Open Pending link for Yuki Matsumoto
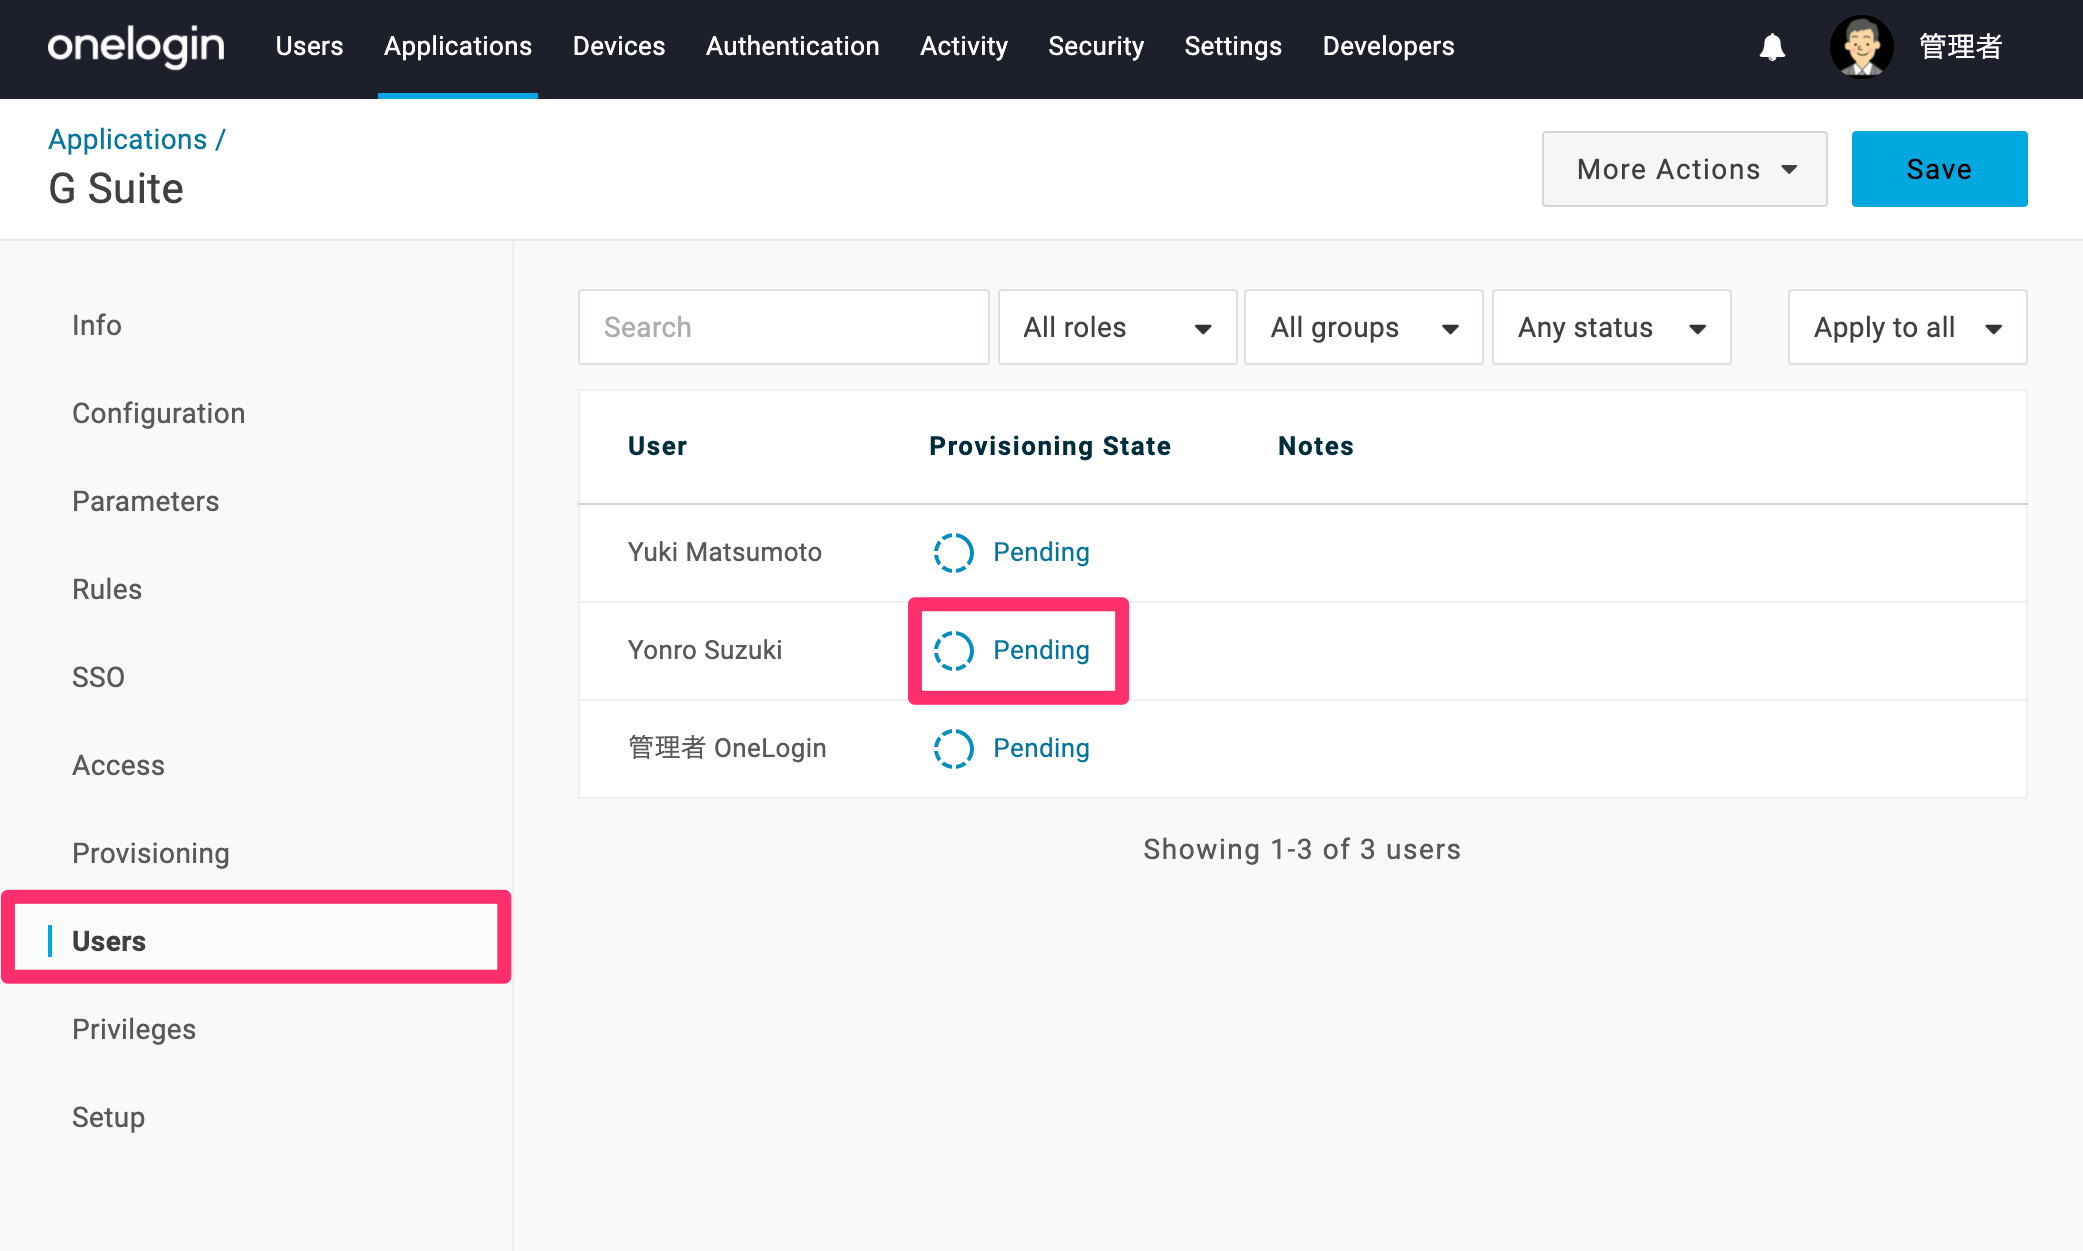The height and width of the screenshot is (1251, 2083). click(1041, 552)
